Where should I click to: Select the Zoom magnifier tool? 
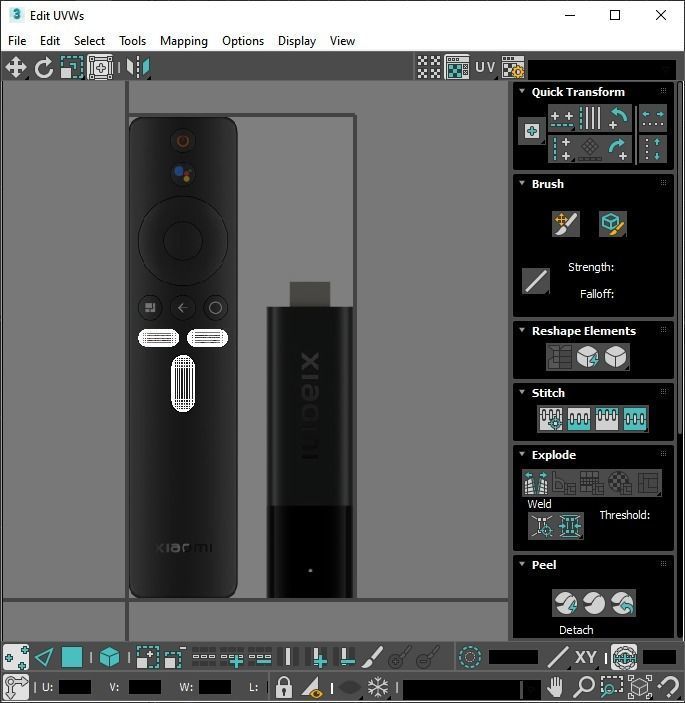pyautogui.click(x=584, y=686)
